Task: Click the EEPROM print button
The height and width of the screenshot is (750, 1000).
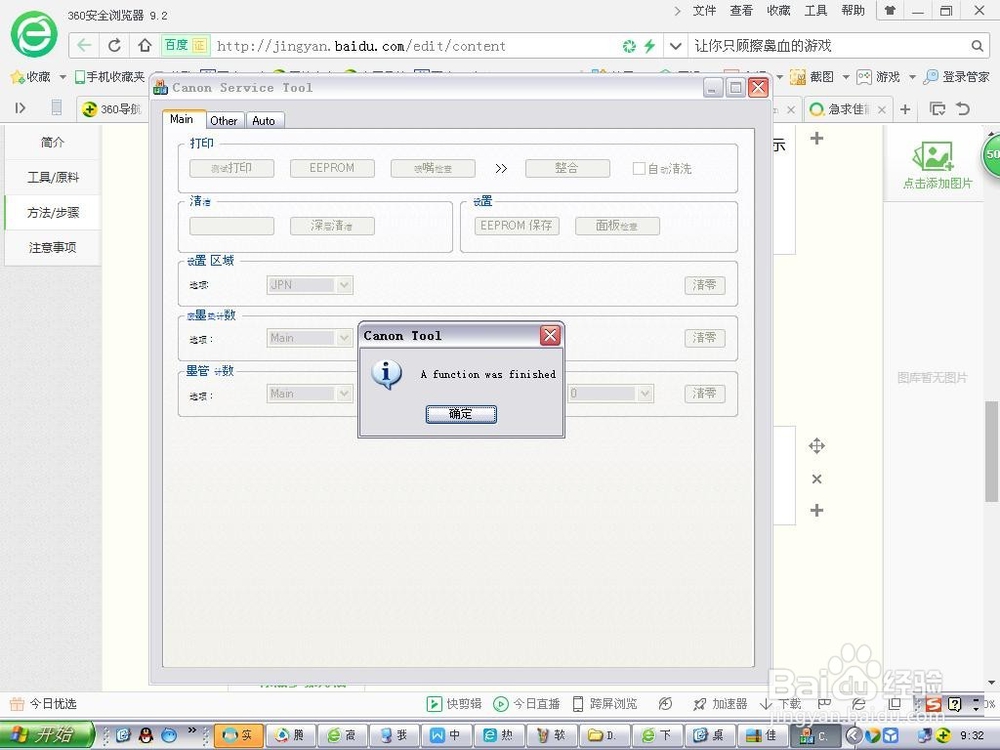Action: 332,168
